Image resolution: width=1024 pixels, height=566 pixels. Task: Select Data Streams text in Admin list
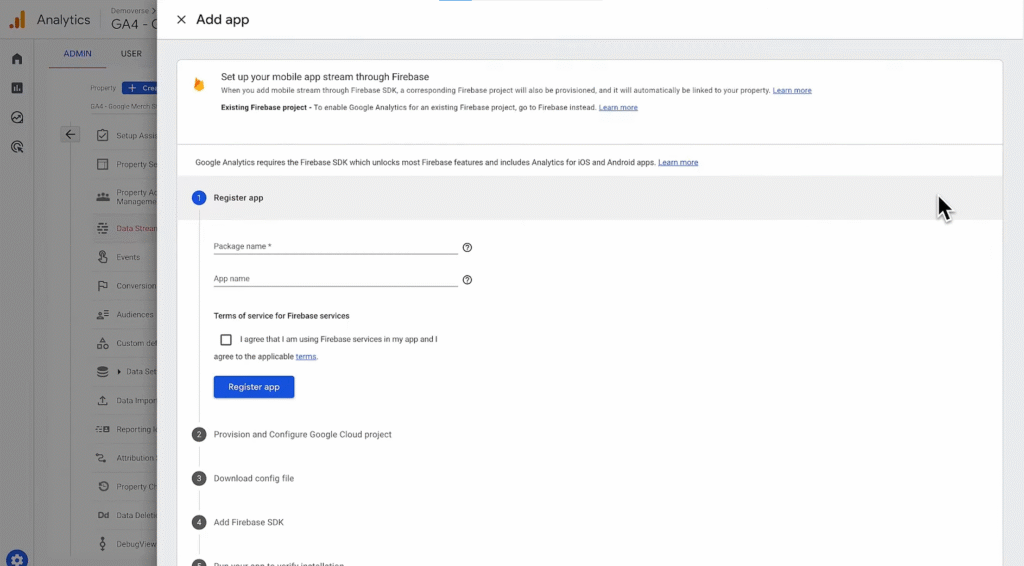[x=136, y=228]
